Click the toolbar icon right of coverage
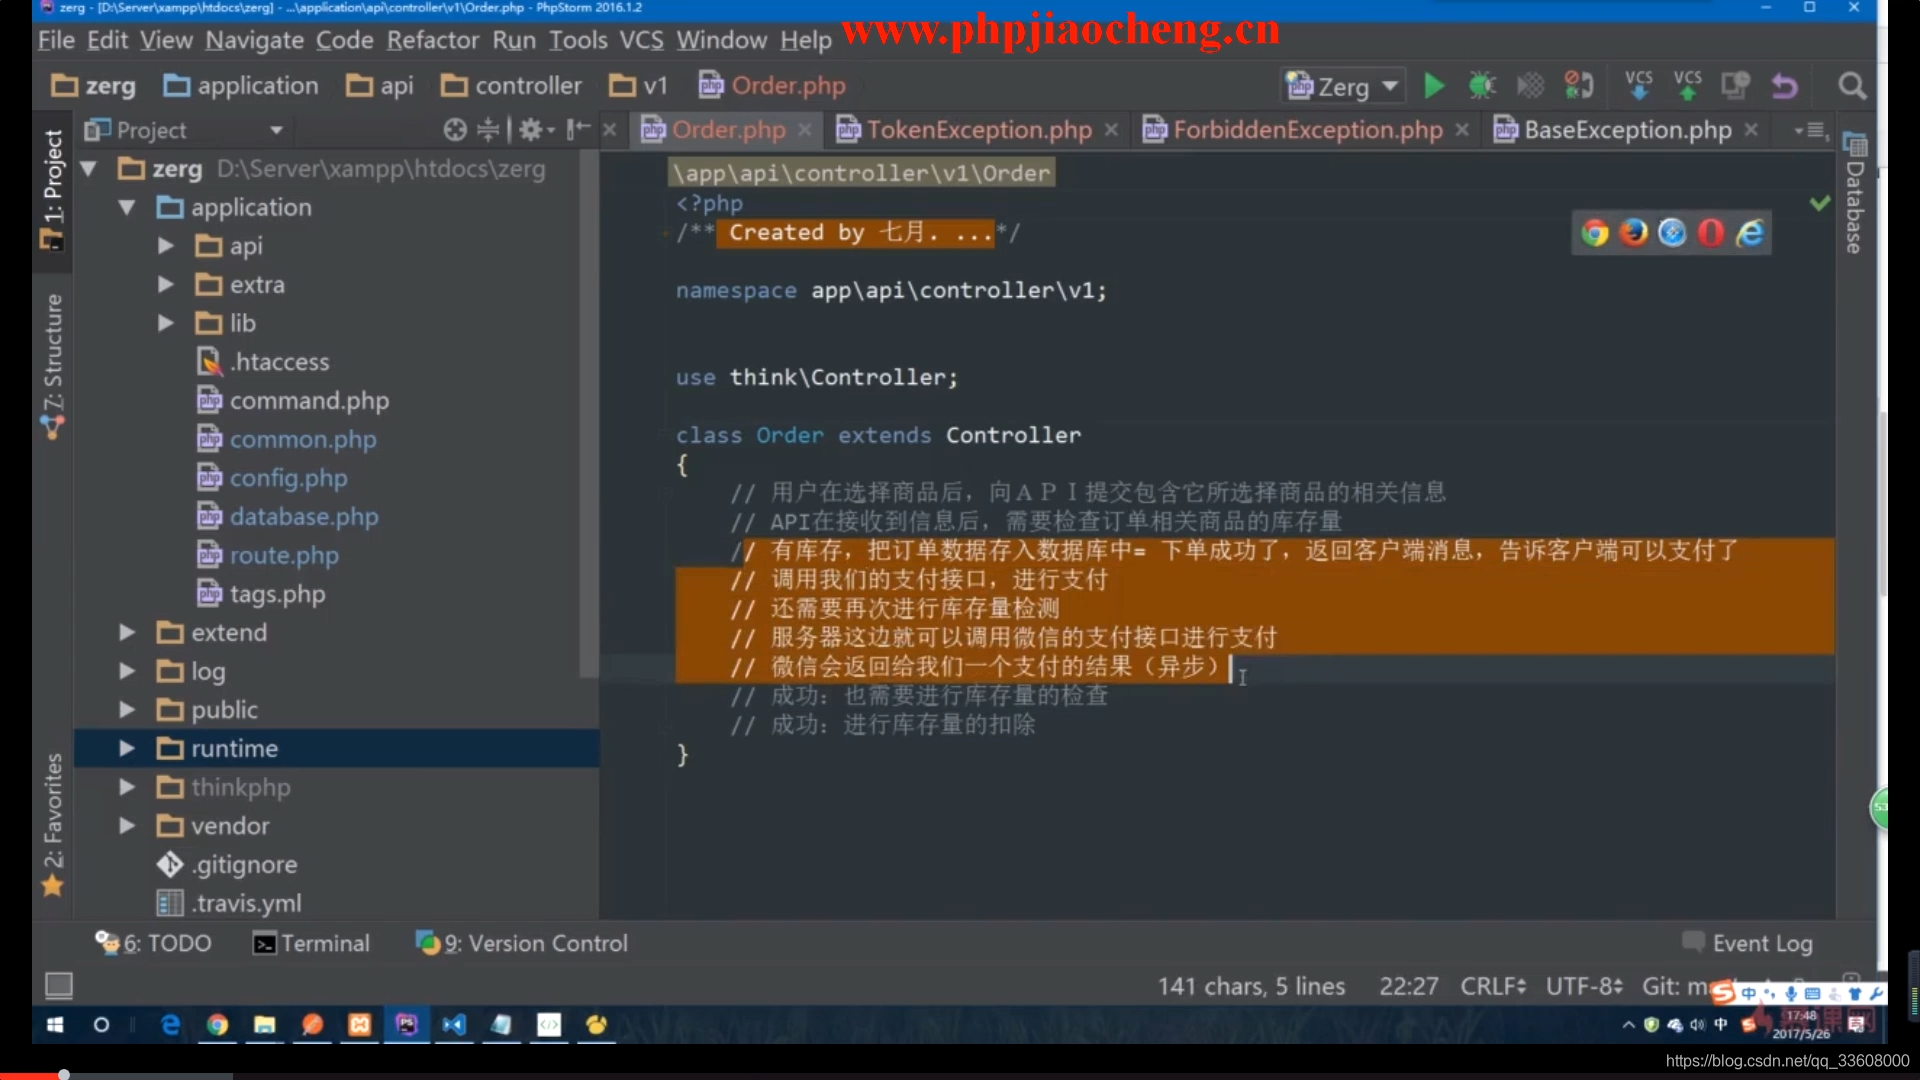The image size is (1920, 1080). tap(1578, 86)
